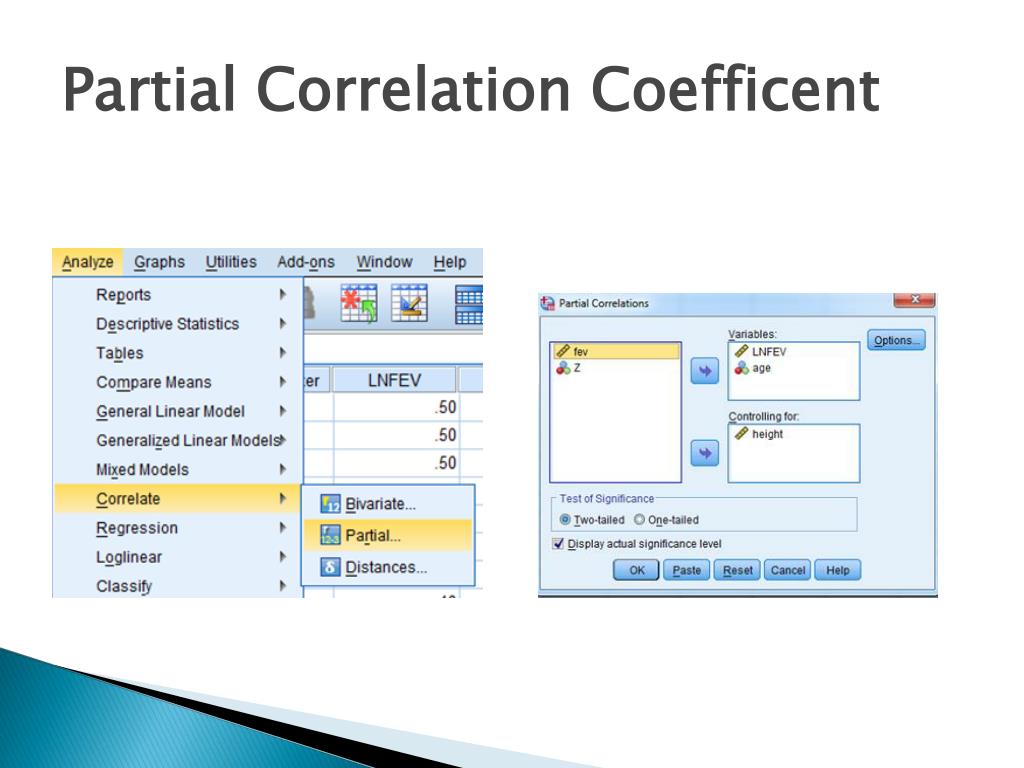Viewport: 1024px width, 768px height.
Task: Click the Reset button
Action: pyautogui.click(x=737, y=570)
